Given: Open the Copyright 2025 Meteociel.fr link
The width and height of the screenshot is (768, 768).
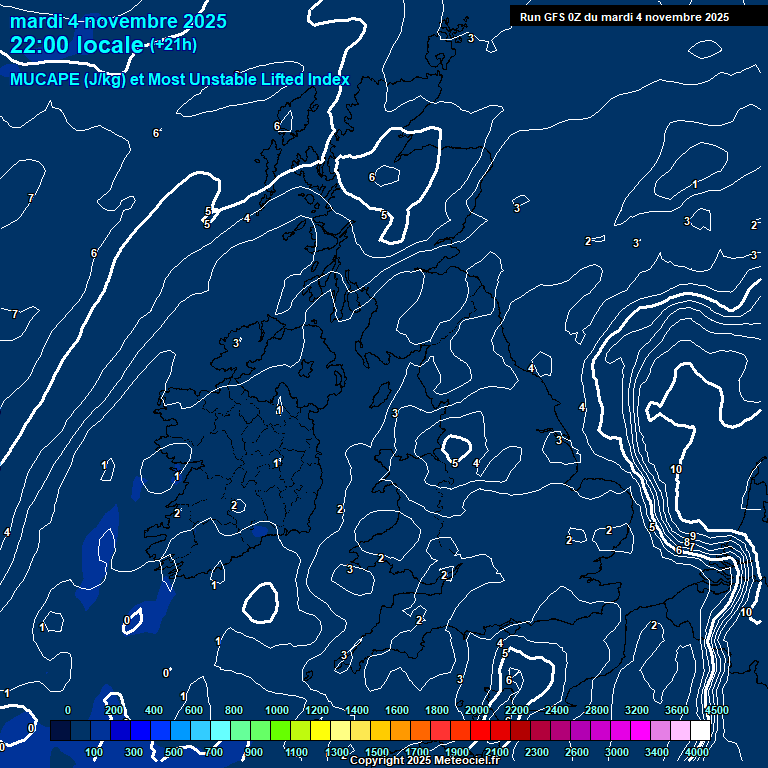Looking at the screenshot, I should point(425,761).
